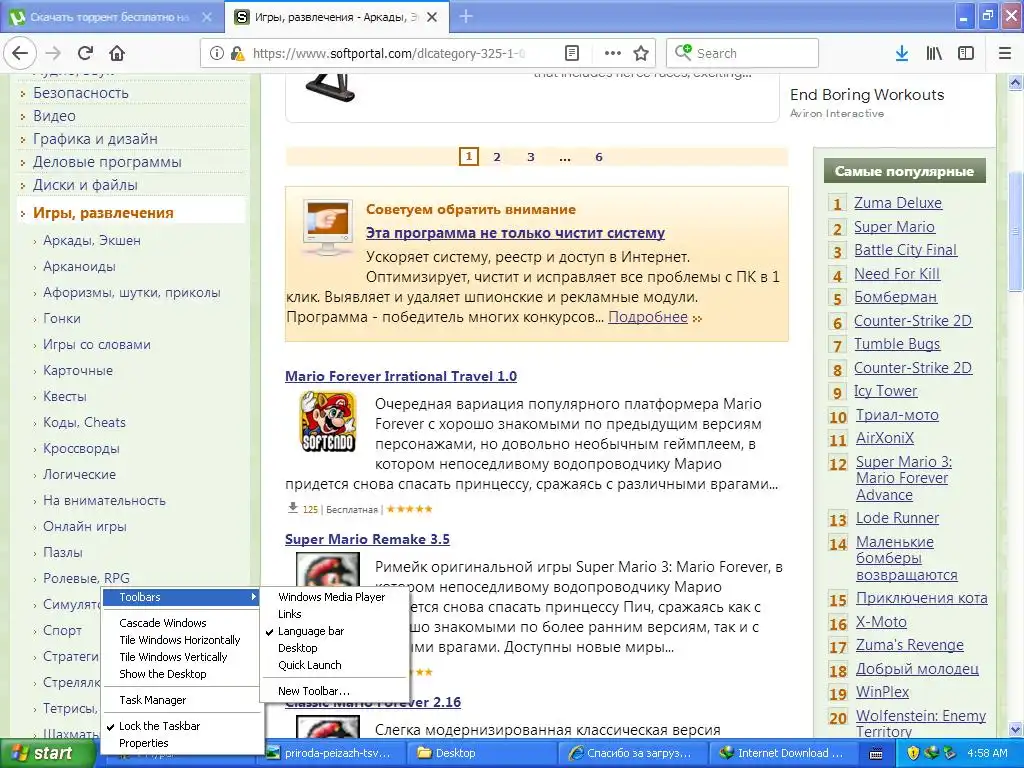
Task: Open Спасибо за загрузку IE taskbar button
Action: pos(633,753)
